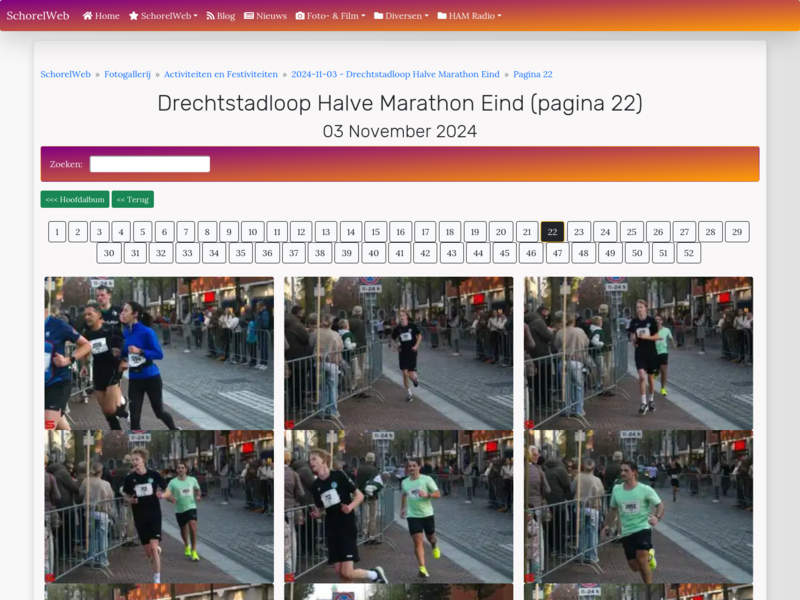Go to gallery page 30

coord(109,253)
